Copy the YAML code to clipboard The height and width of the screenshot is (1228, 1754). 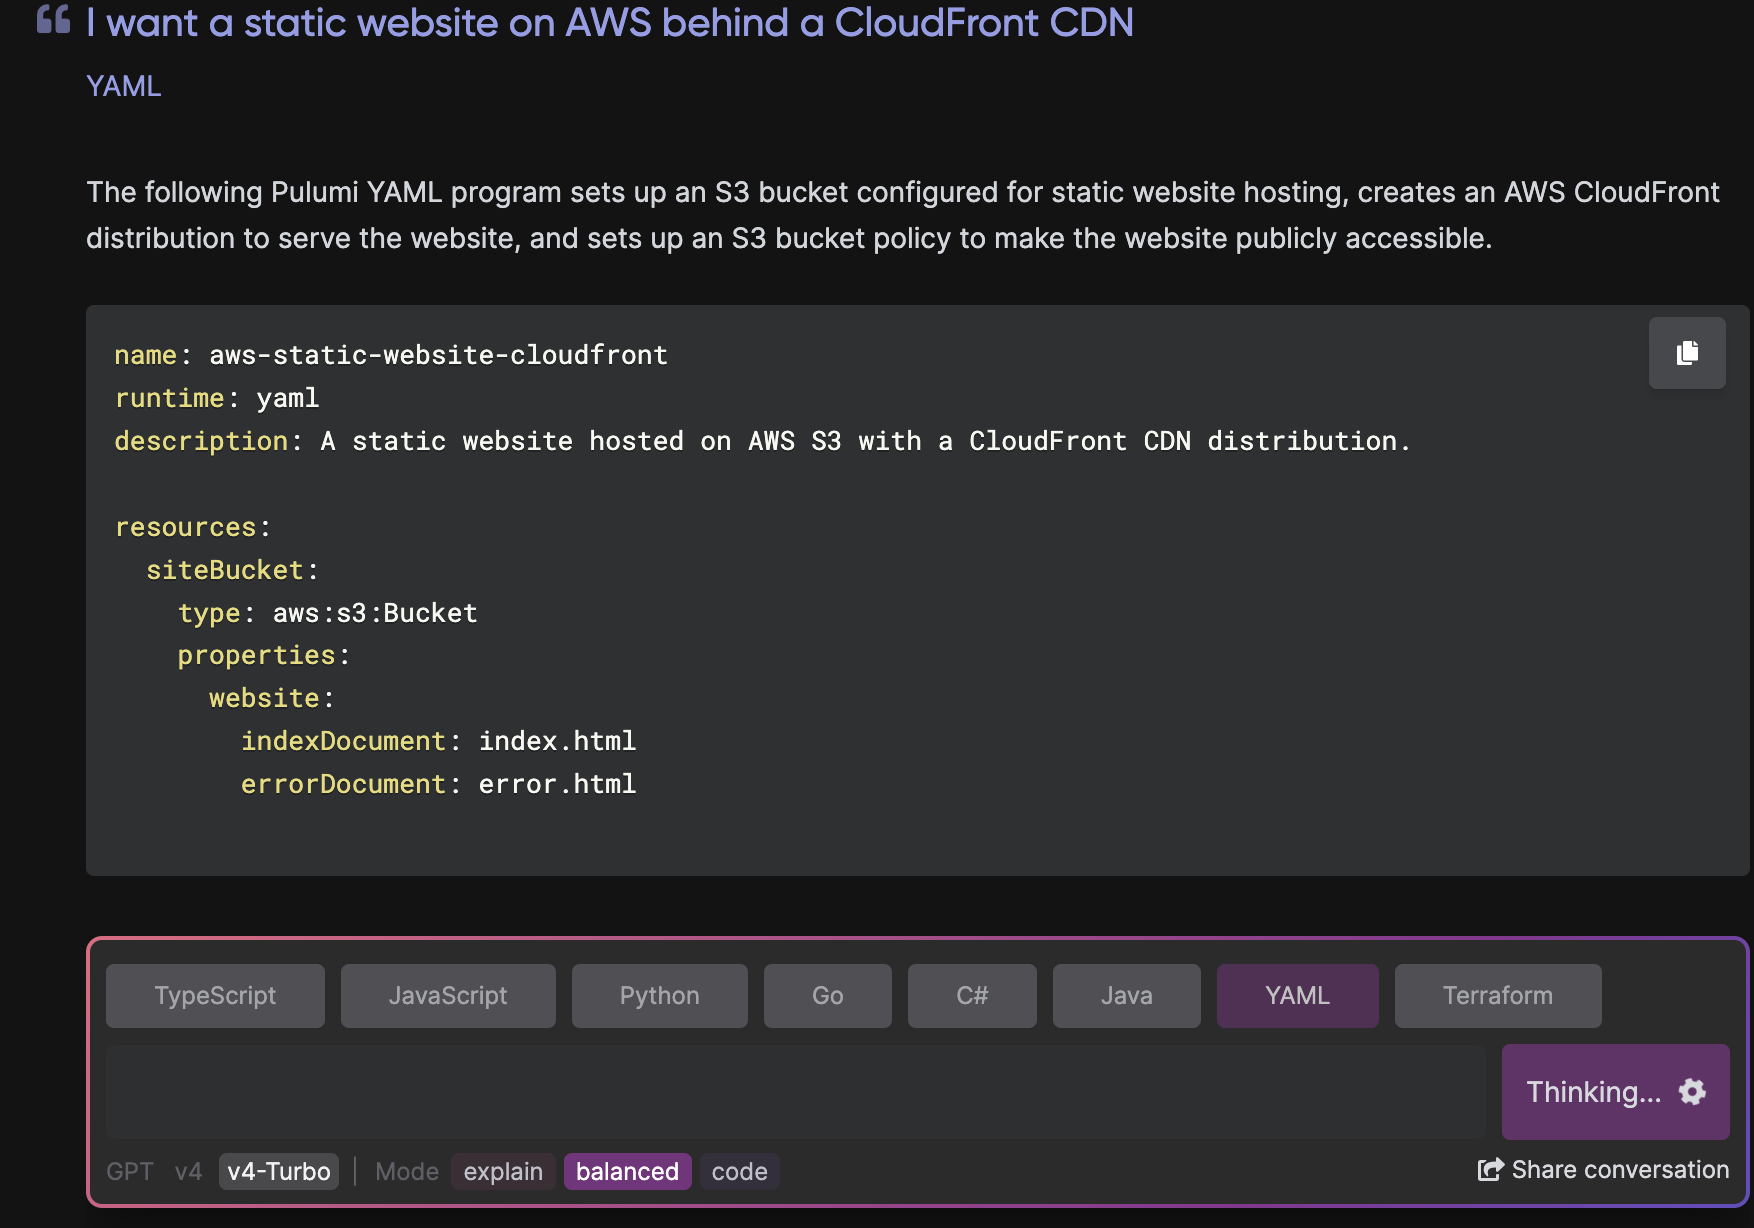1687,353
